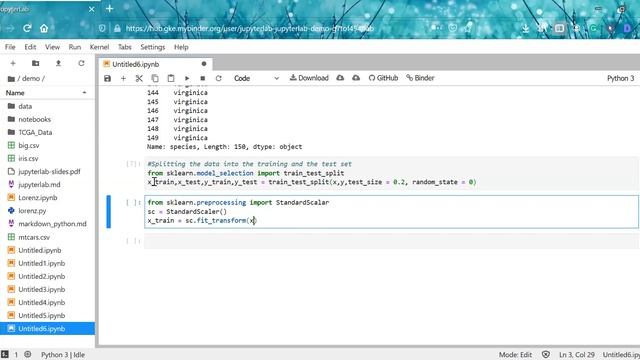Viewport: 640px width, 360px height.
Task: Select jupyterlab.md file
Action: coord(47,184)
